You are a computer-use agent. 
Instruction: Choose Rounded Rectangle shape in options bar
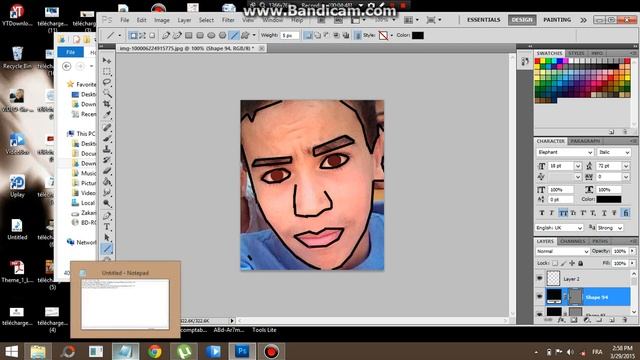tap(200, 36)
